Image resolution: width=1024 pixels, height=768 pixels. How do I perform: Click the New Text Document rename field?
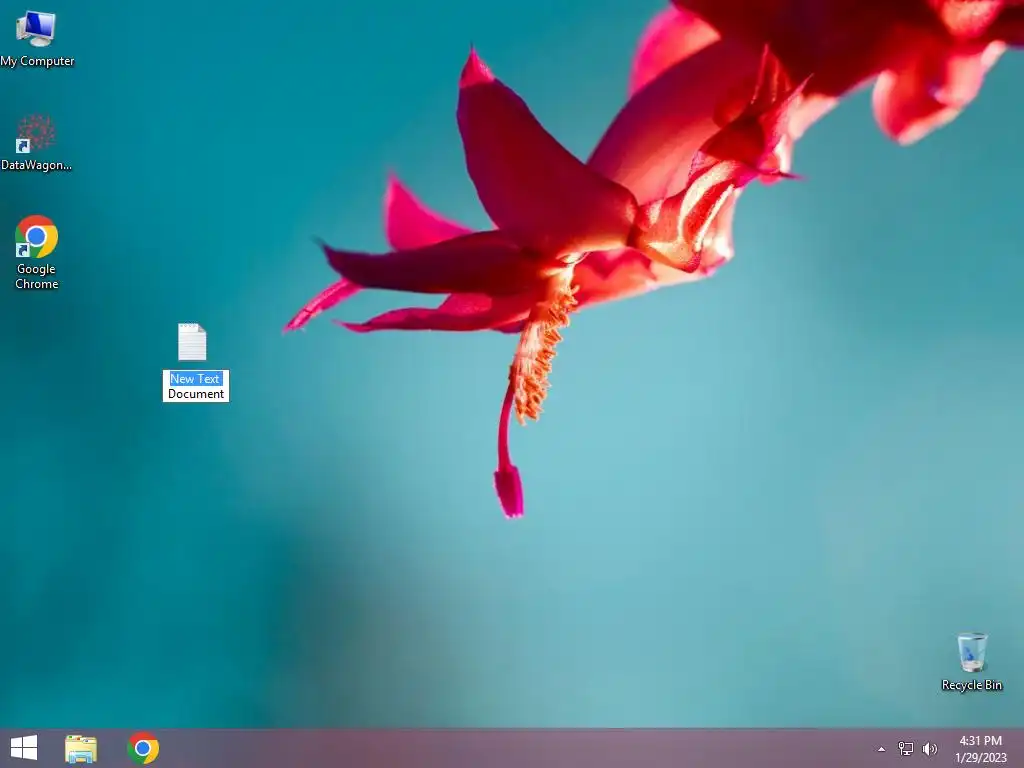click(196, 386)
